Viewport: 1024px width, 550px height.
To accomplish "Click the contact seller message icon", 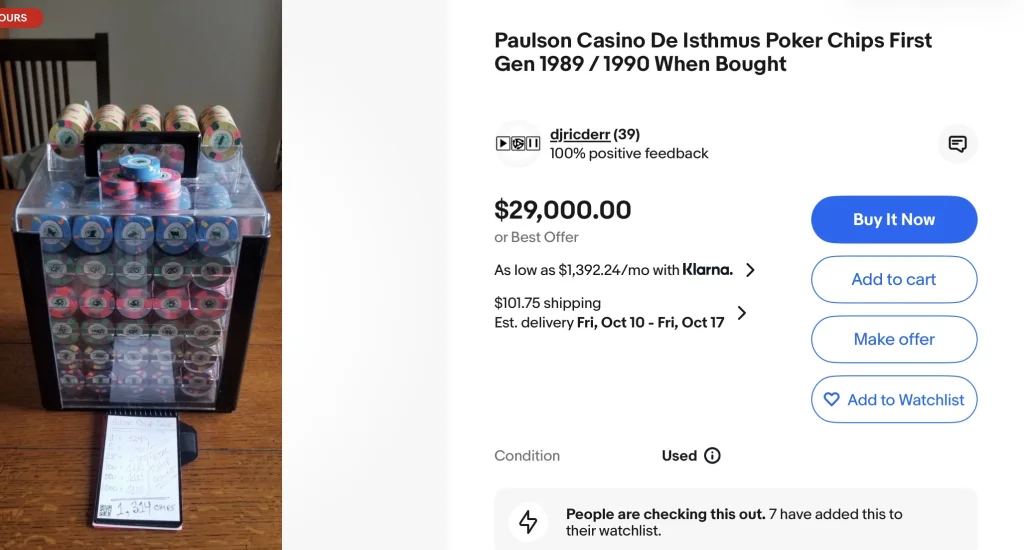I will 957,144.
